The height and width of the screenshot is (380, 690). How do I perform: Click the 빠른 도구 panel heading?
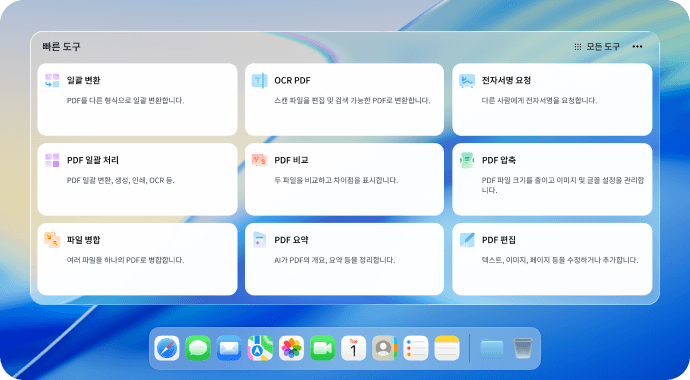(x=61, y=47)
